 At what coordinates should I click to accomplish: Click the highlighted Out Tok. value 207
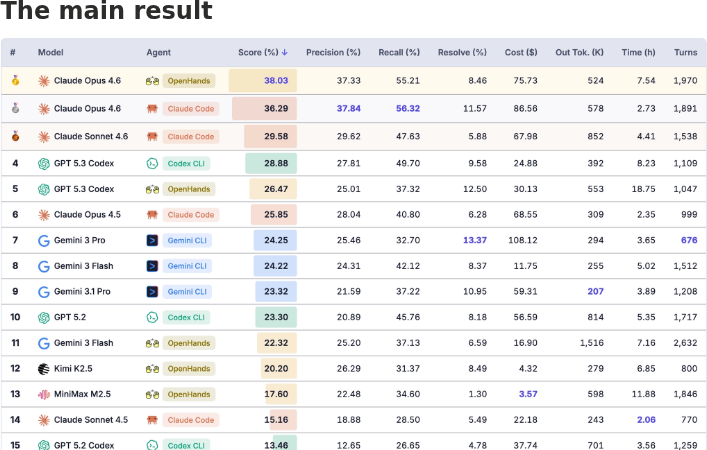click(596, 292)
